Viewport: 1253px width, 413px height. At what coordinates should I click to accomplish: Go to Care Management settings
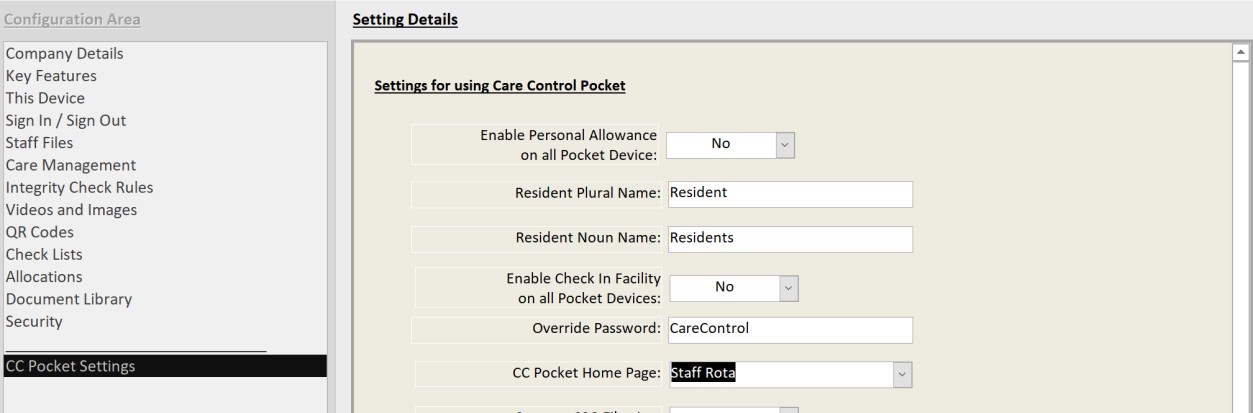pos(71,165)
